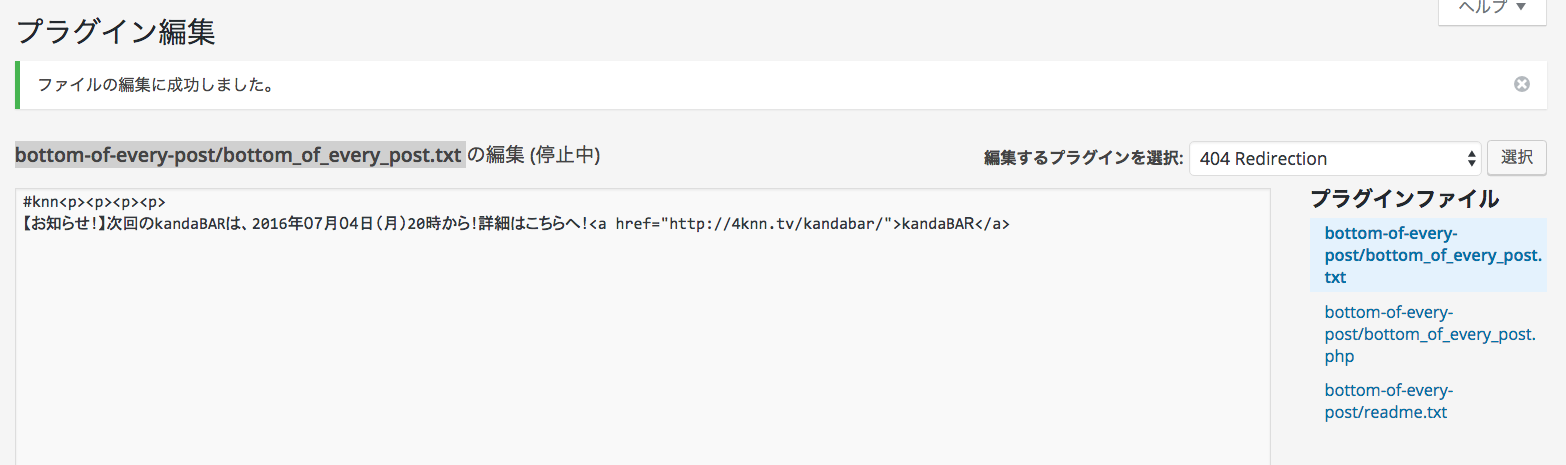The image size is (1566, 465).
Task: Click the http://4knn.tv/kandabar/ URL in the code
Action: point(776,224)
